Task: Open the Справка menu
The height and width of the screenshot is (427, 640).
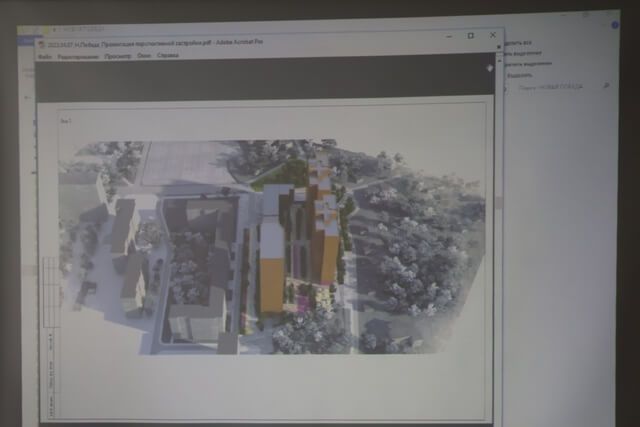Action: pyautogui.click(x=168, y=56)
